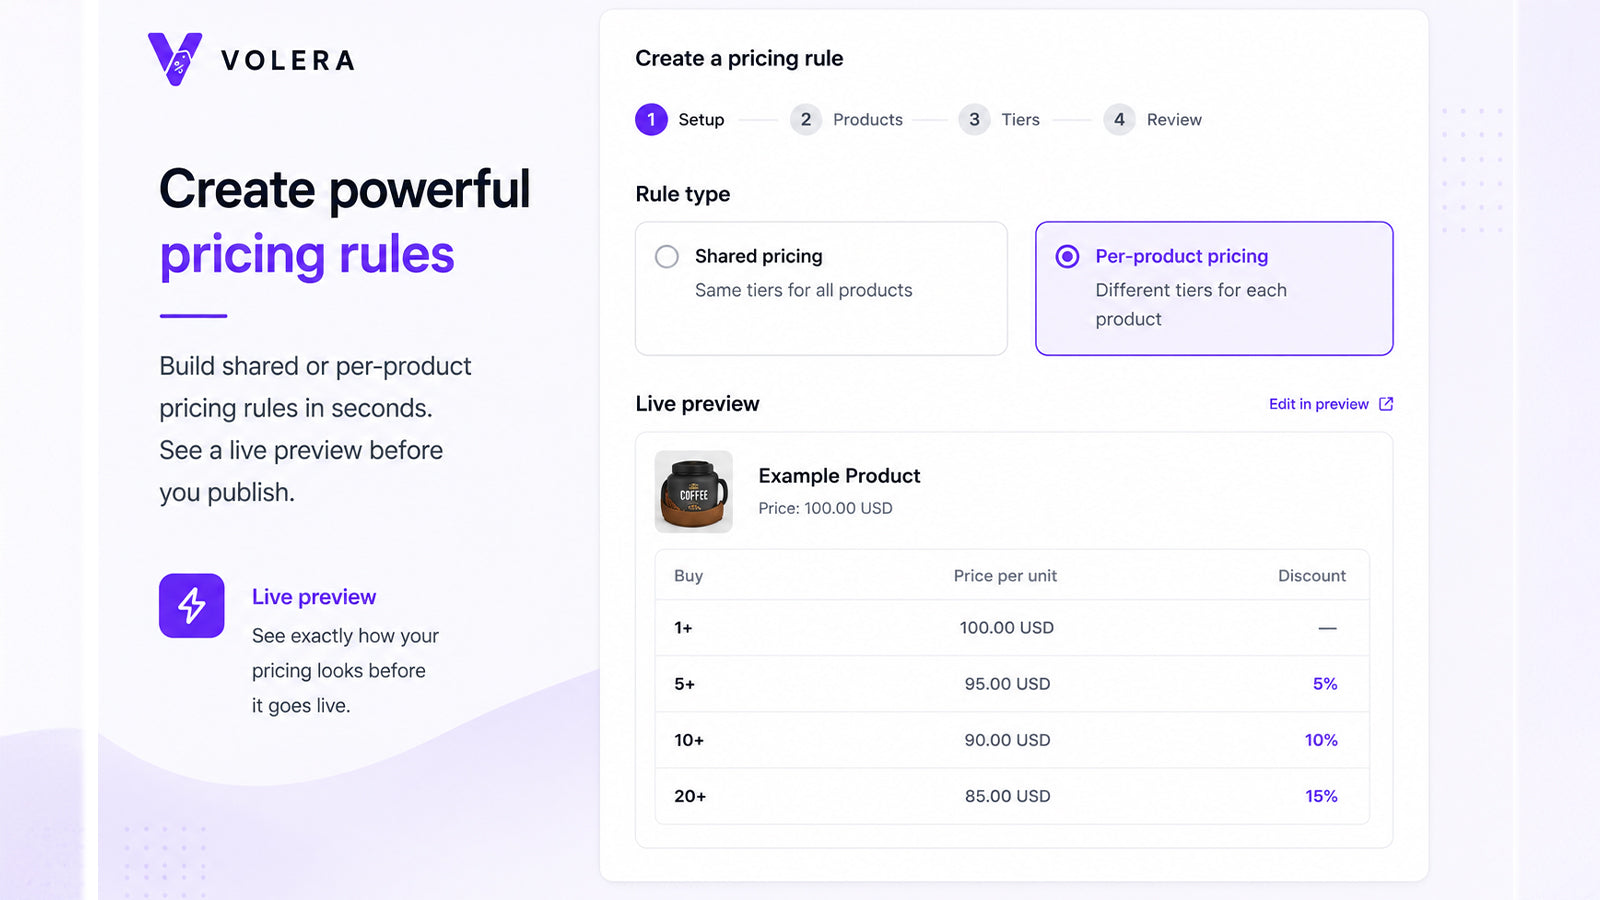Screen dimensions: 1600x900
Task: Select the 20+ tier row
Action: (x=1012, y=796)
